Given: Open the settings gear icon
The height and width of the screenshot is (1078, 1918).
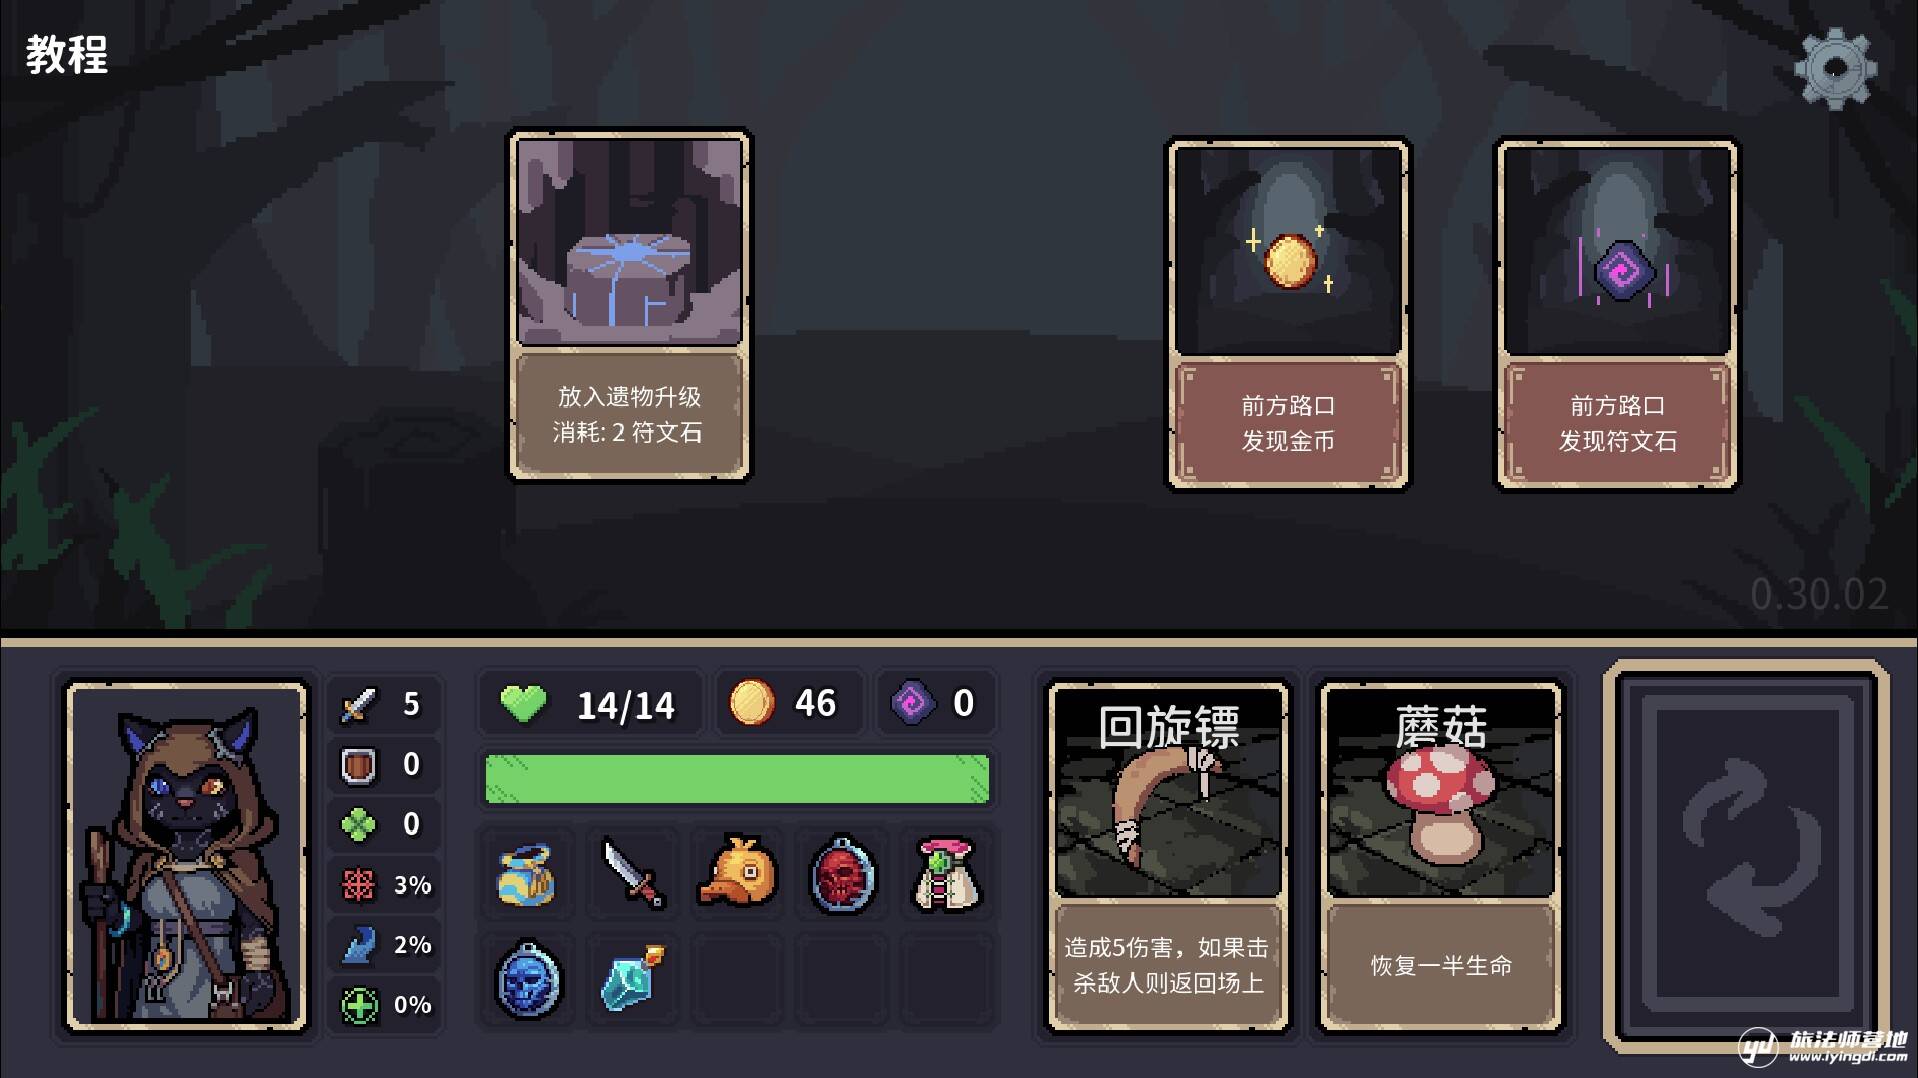Looking at the screenshot, I should pyautogui.click(x=1835, y=69).
